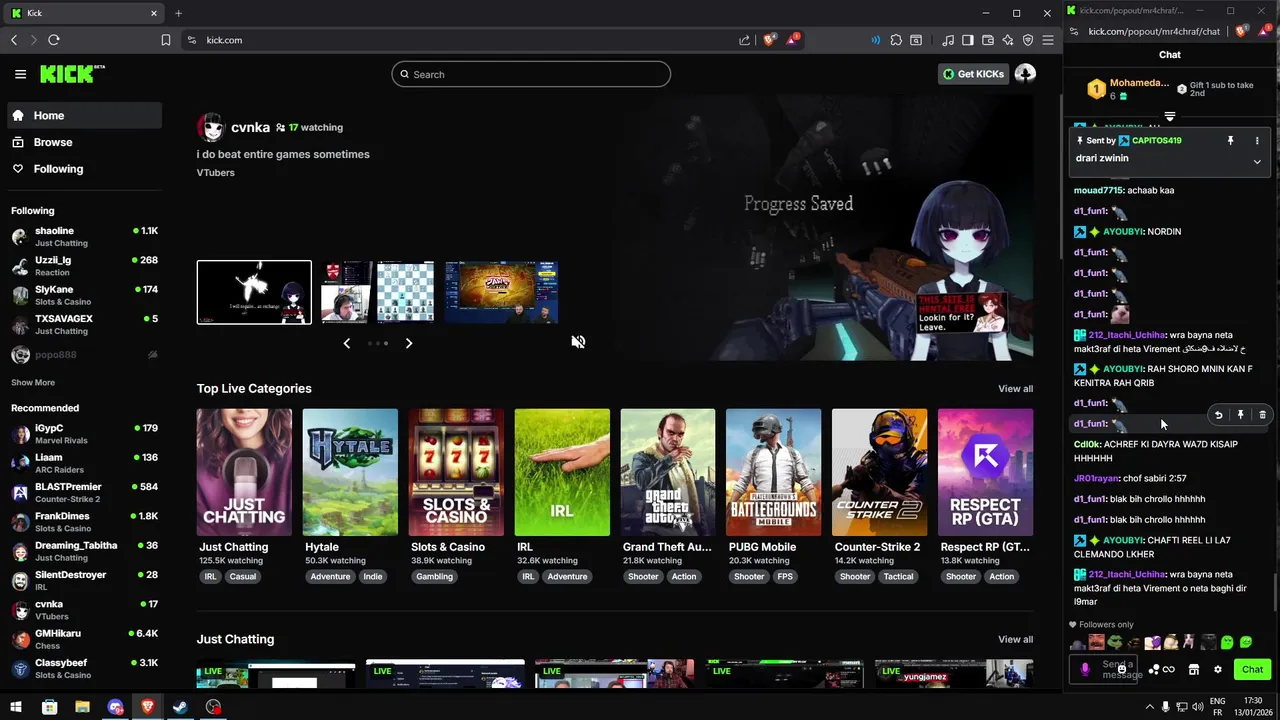The height and width of the screenshot is (720, 1280).
Task: Open site settings icon in popout chat address bar
Action: [x=1074, y=31]
